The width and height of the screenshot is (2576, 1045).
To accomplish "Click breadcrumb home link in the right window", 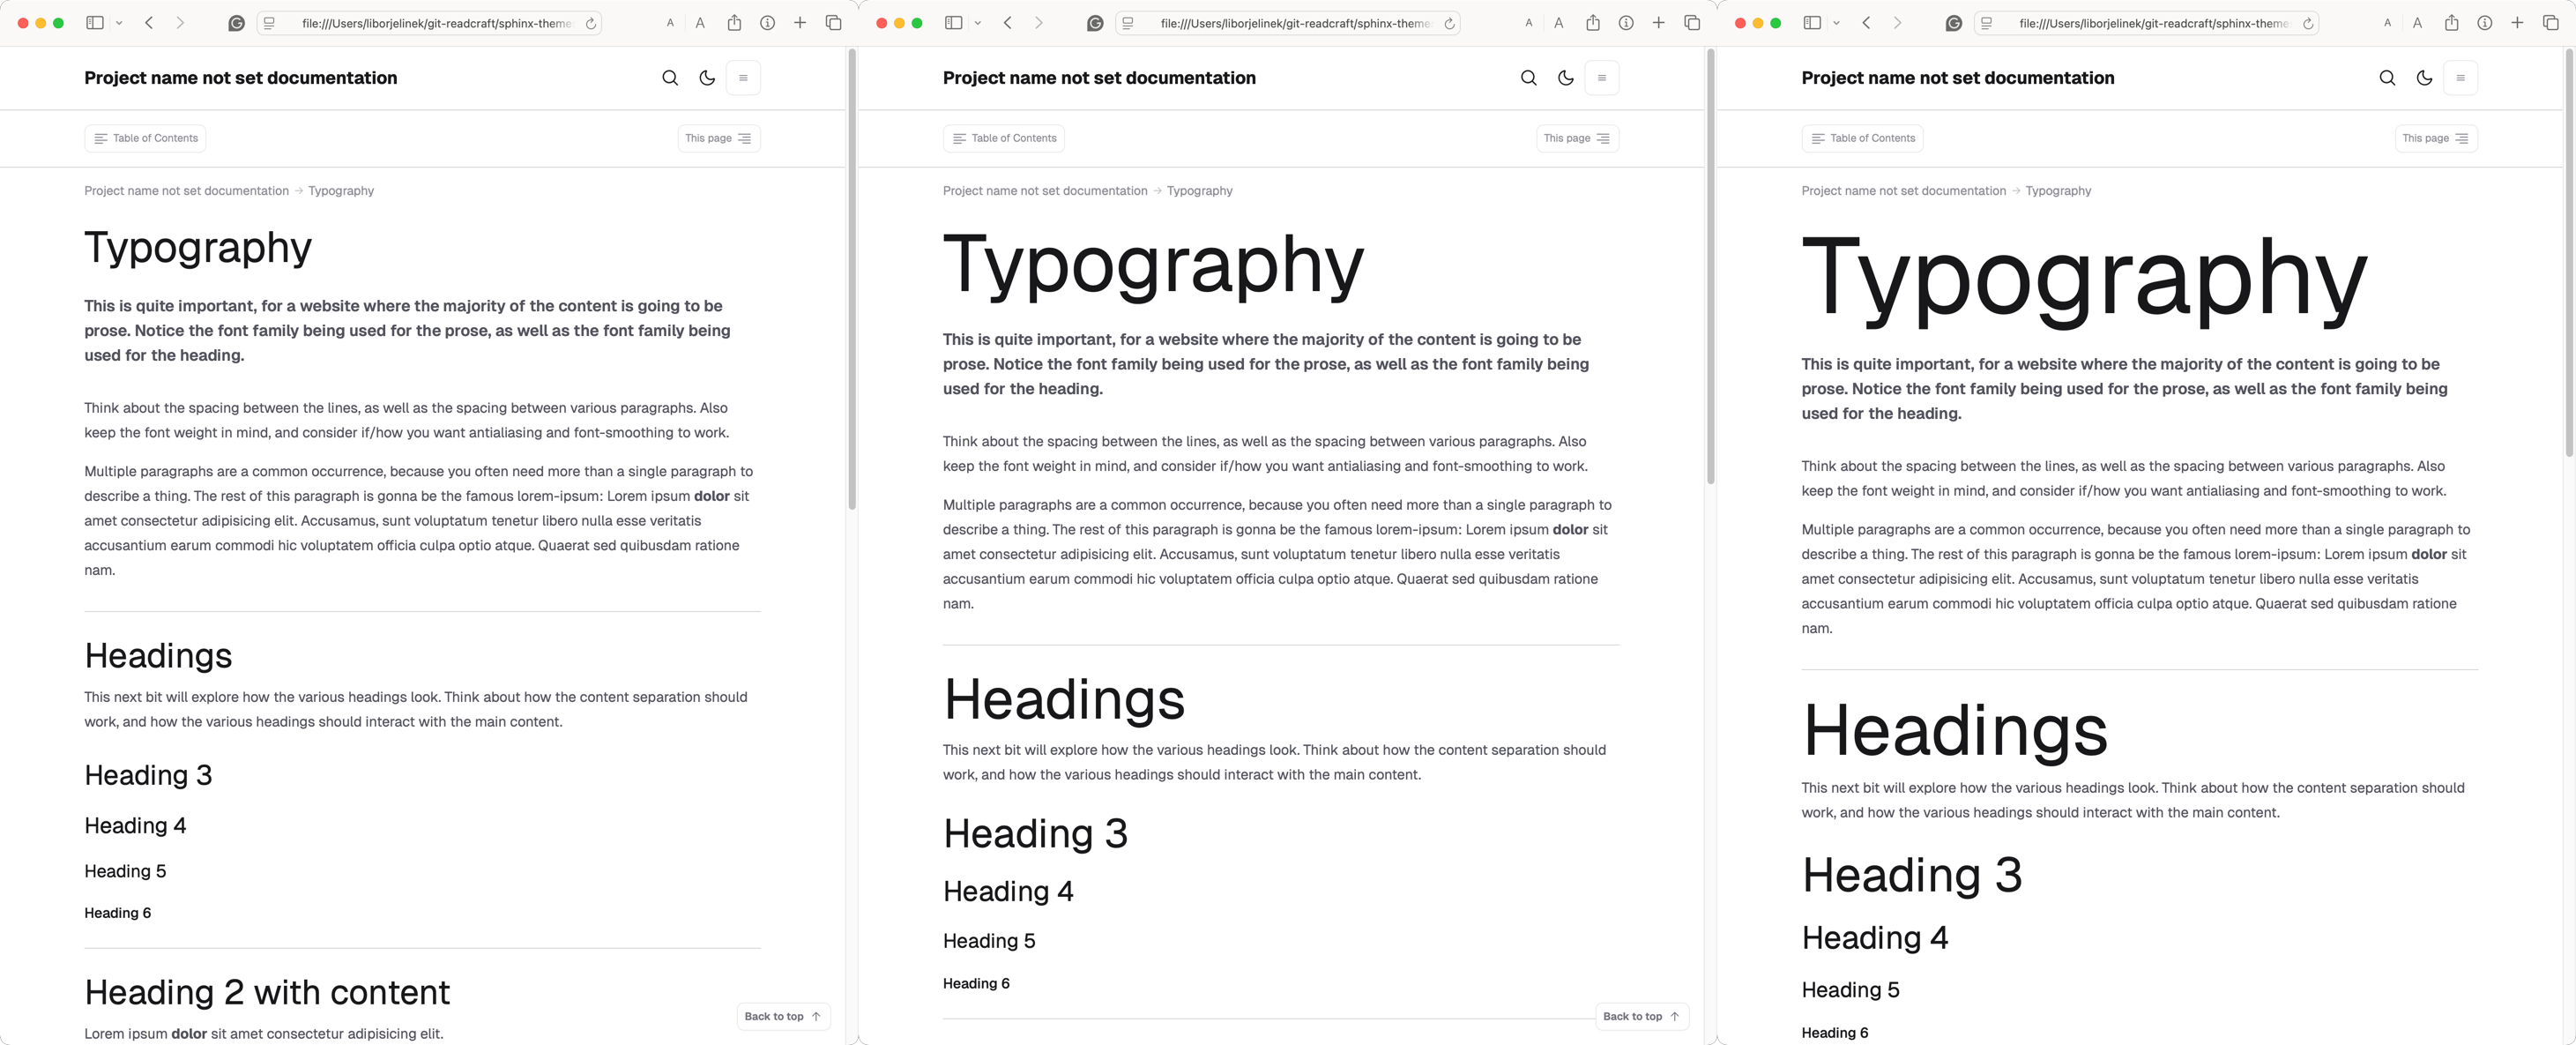I will (x=1903, y=191).
